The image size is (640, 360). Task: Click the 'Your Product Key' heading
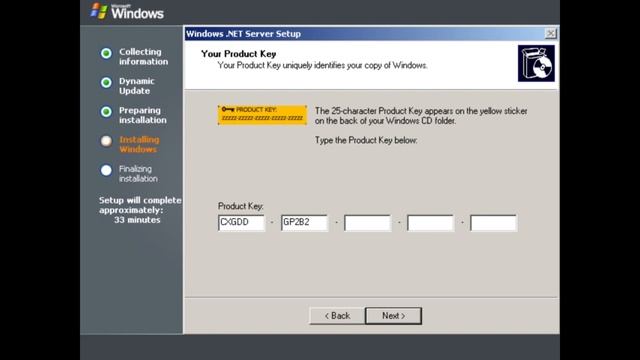coord(238,54)
